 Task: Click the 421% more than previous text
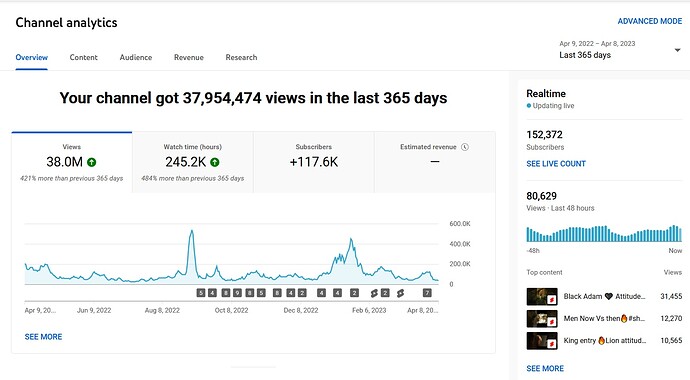(x=72, y=178)
